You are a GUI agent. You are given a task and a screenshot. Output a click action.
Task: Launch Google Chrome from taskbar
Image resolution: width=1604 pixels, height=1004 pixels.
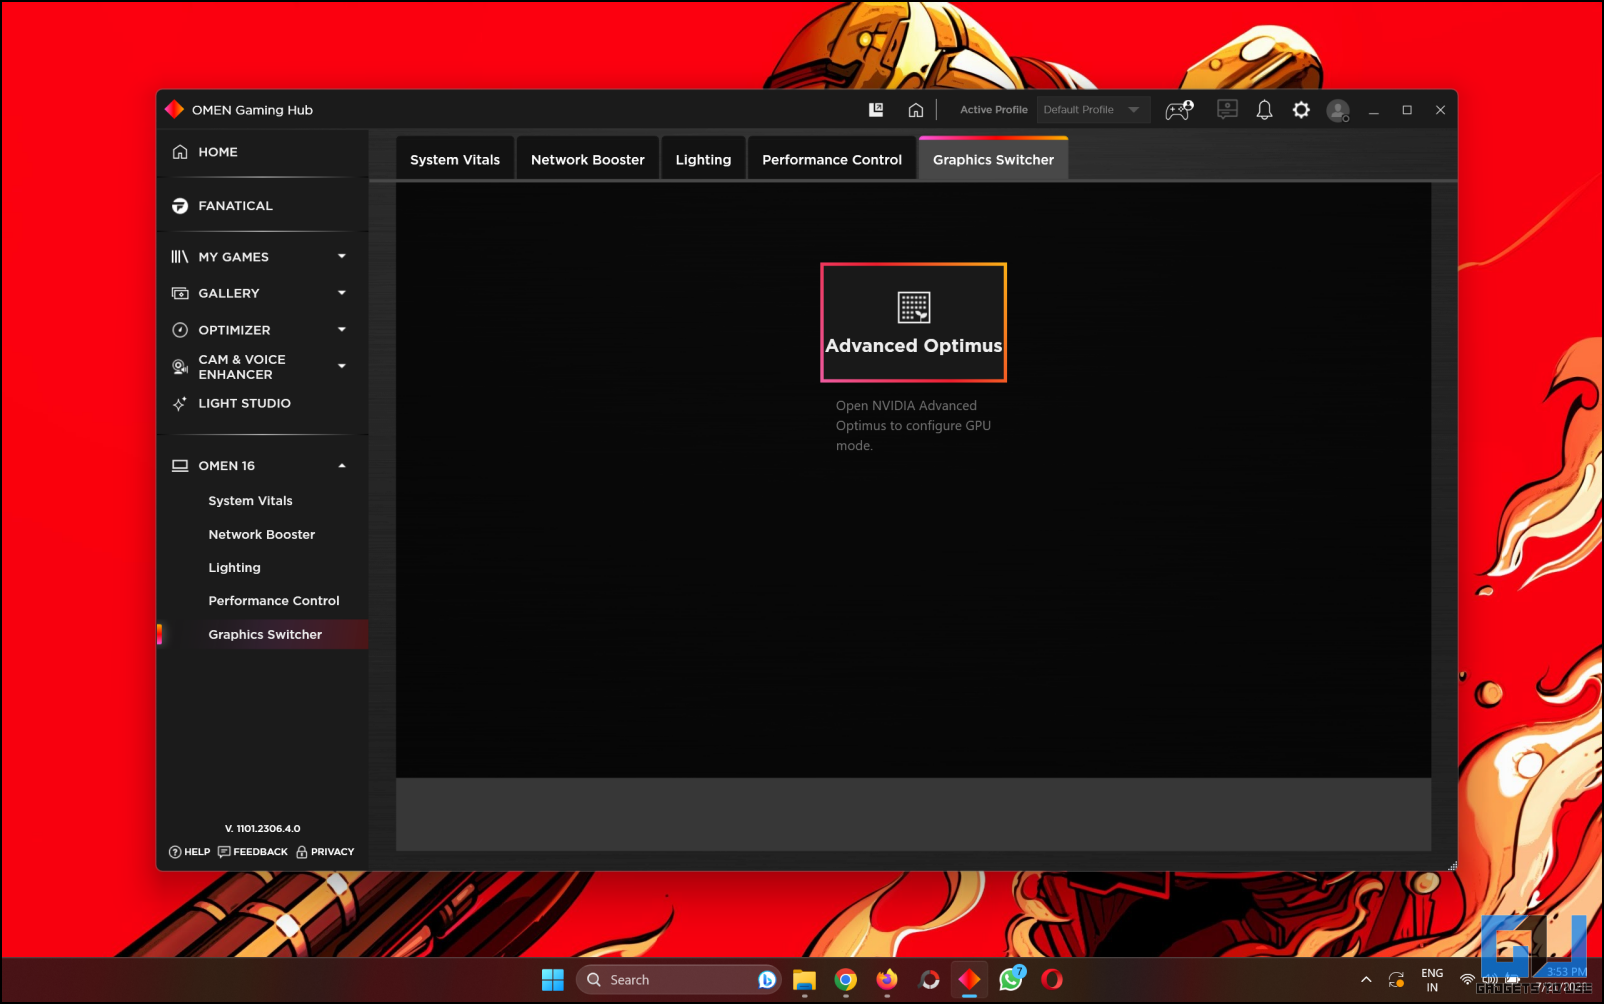[846, 980]
